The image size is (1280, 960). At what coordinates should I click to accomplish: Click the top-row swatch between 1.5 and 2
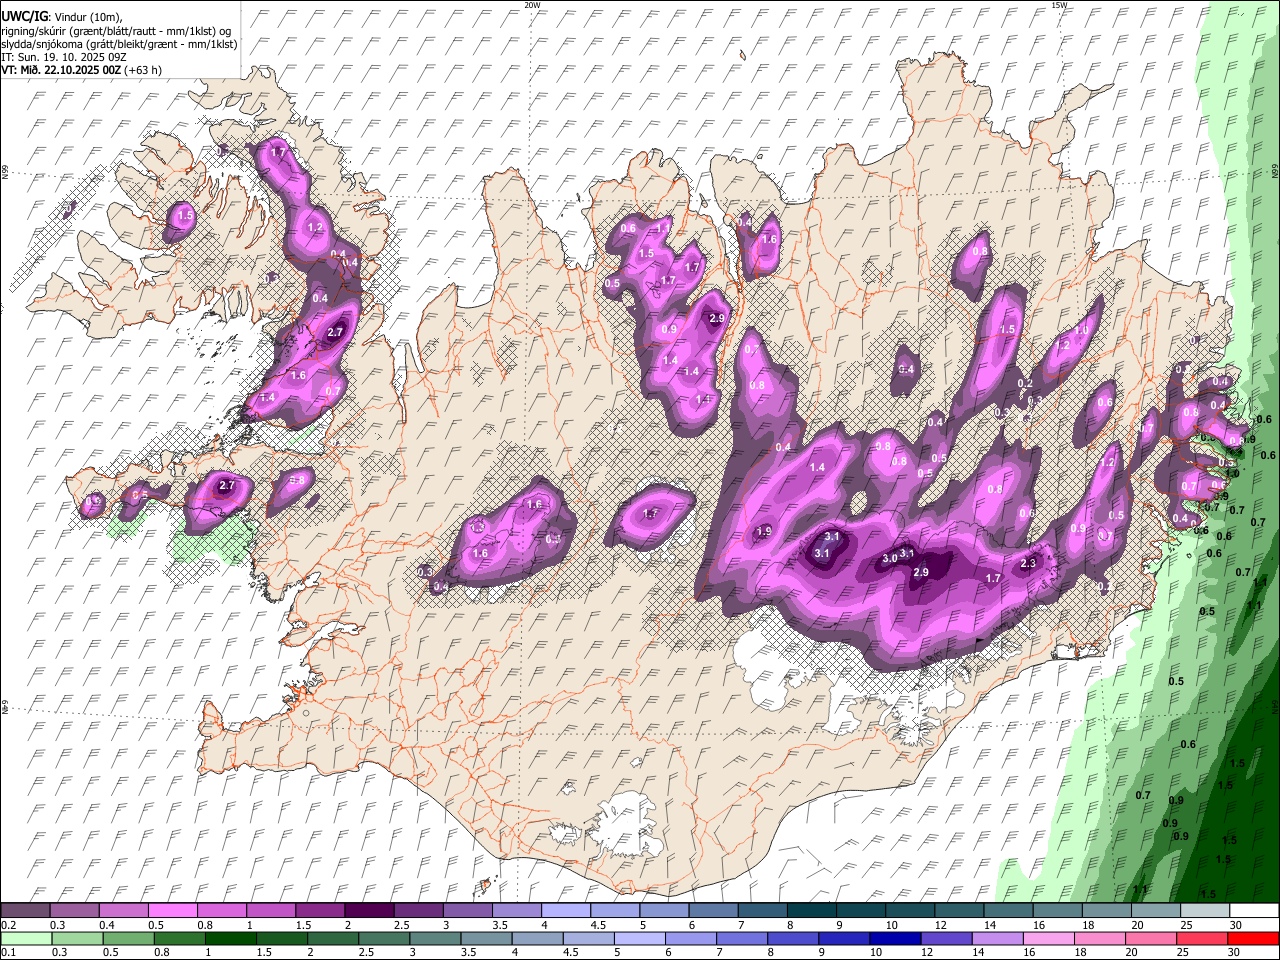click(x=319, y=911)
